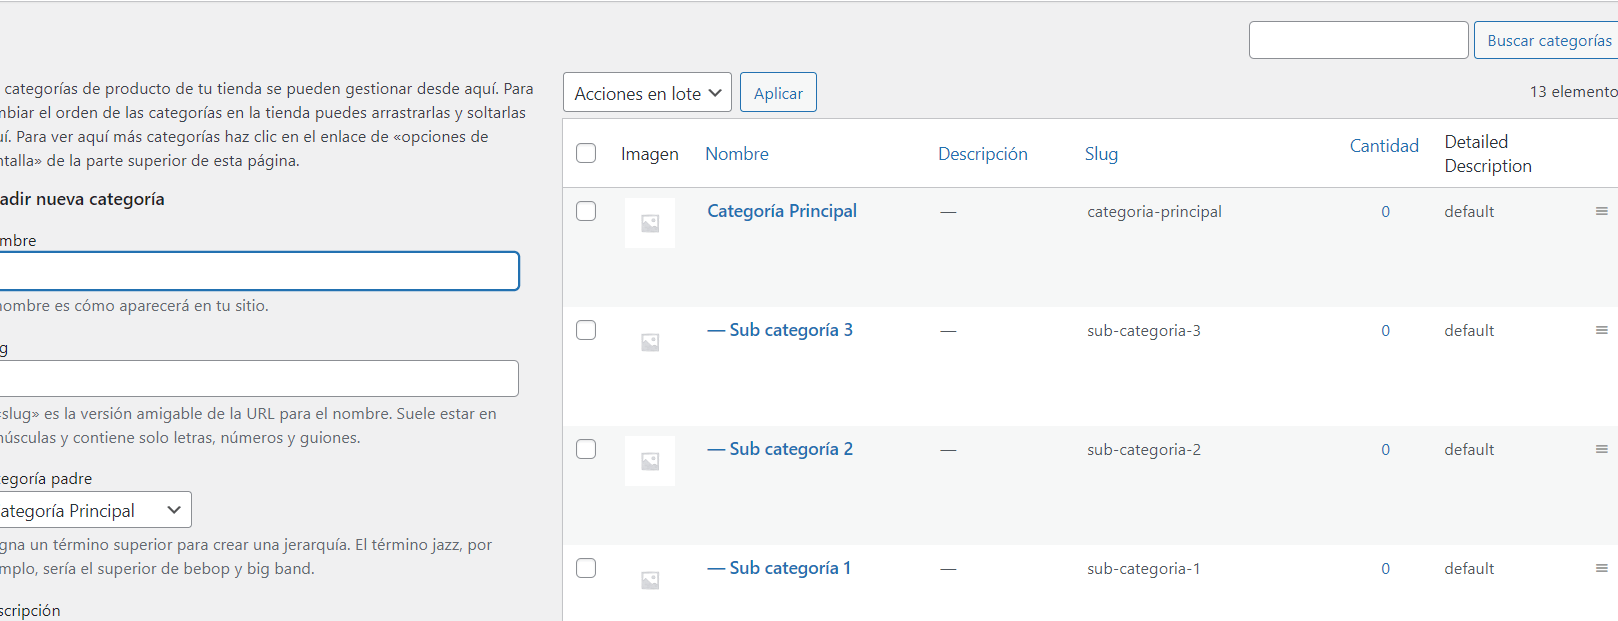Sort the table by Nombre column

tap(737, 154)
